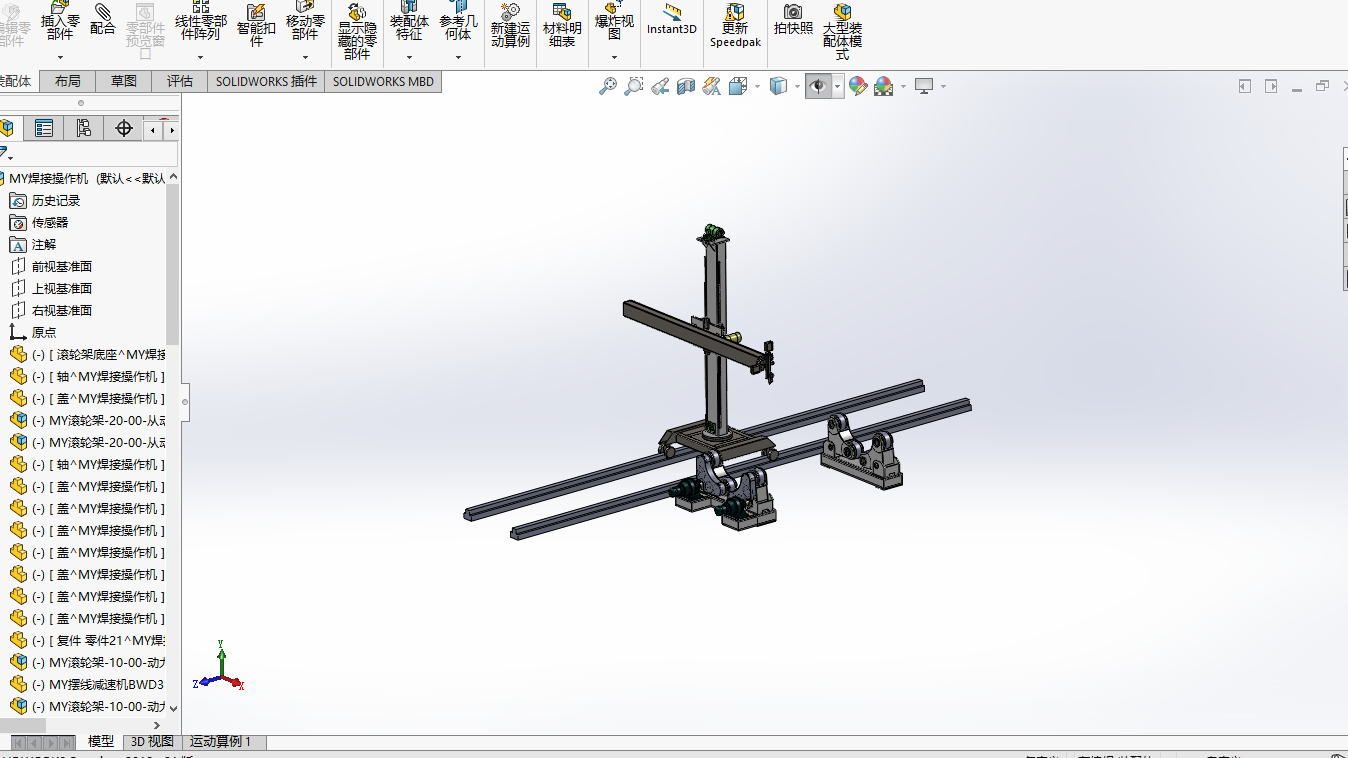Toggle Large Assembly Mode (大型装配体模式)
This screenshot has width=1348, height=758.
click(x=843, y=31)
